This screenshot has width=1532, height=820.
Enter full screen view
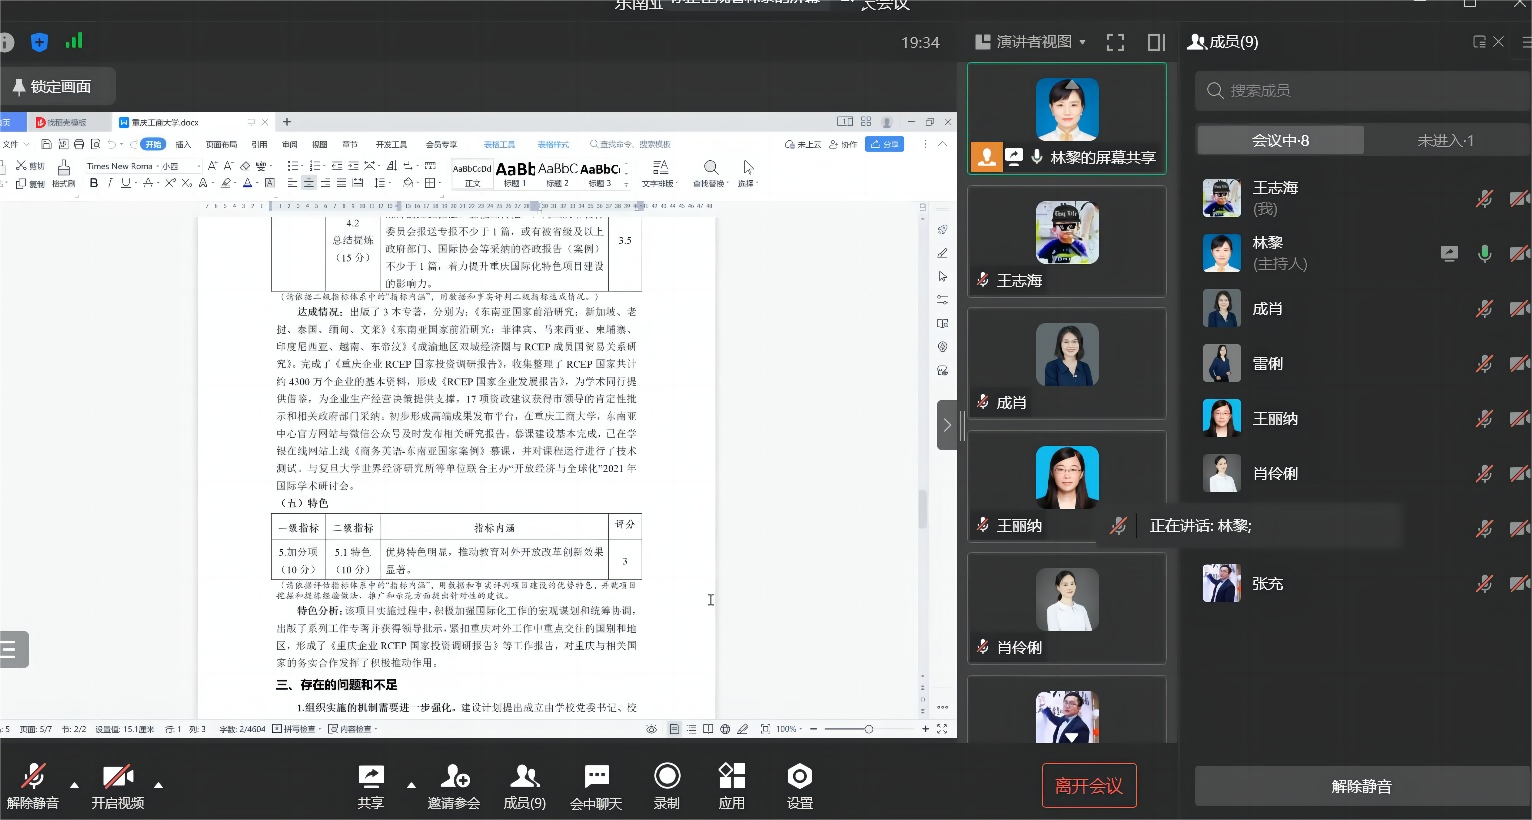click(1115, 42)
